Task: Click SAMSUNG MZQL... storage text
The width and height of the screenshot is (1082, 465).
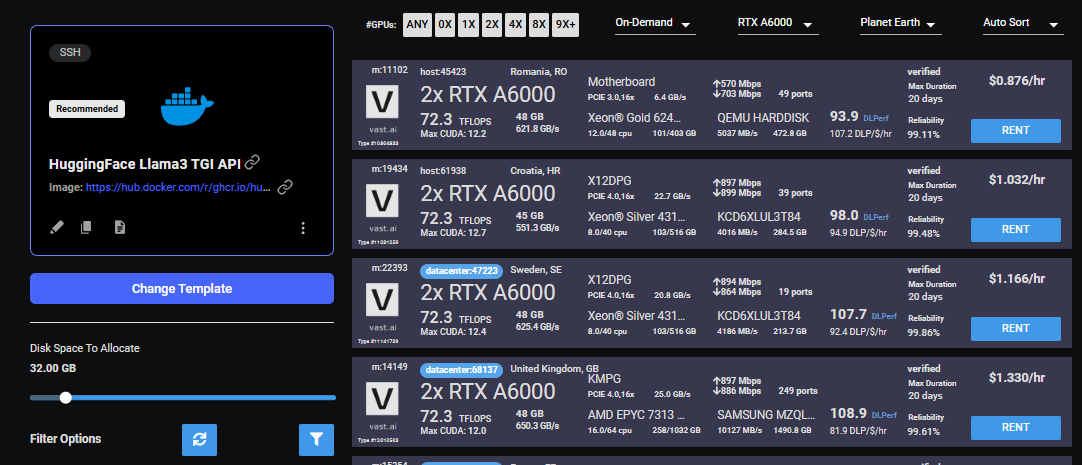Action: (766, 415)
